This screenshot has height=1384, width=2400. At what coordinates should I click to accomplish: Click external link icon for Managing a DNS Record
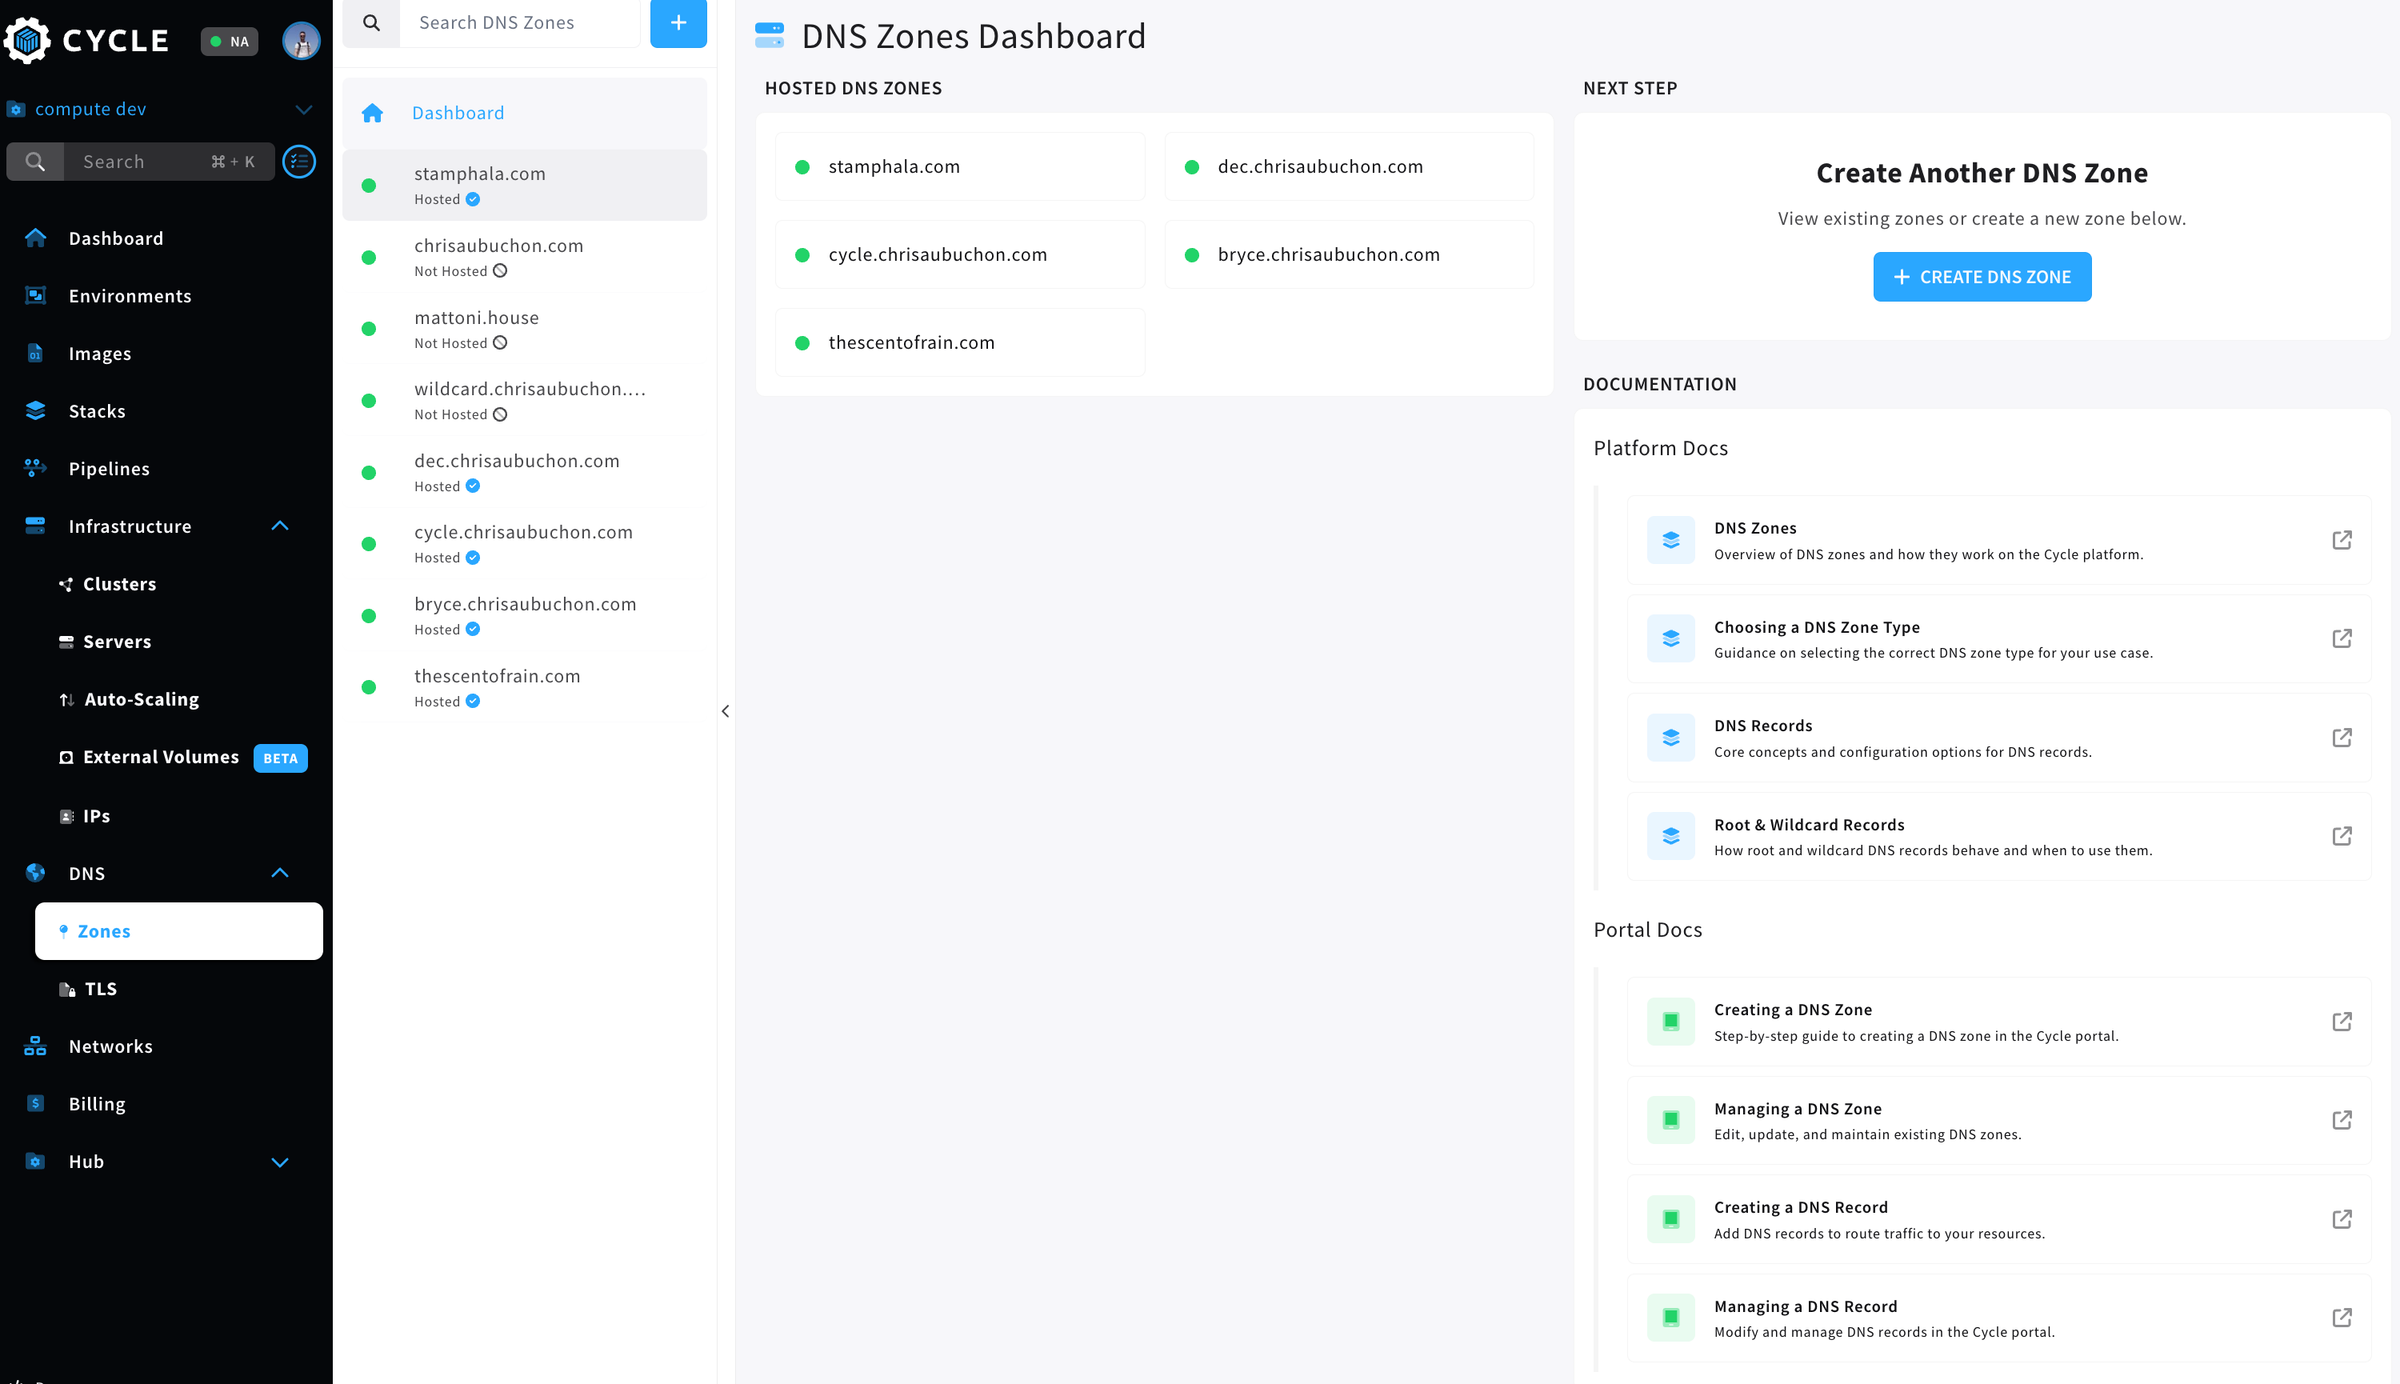2341,1319
